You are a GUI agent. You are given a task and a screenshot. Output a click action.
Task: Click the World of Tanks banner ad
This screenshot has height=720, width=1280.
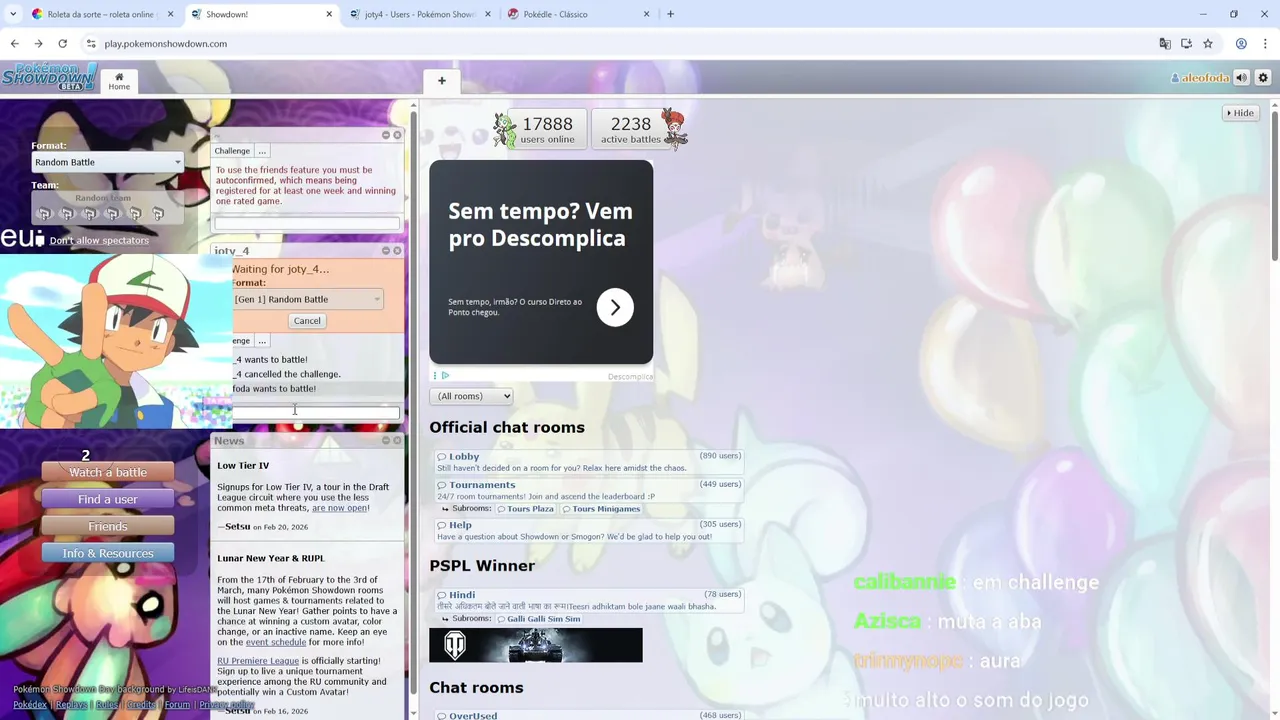[x=536, y=645]
